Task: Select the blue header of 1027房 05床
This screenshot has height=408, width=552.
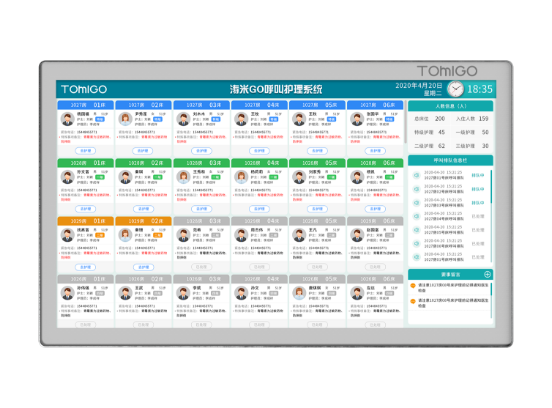Action: tap(318, 105)
